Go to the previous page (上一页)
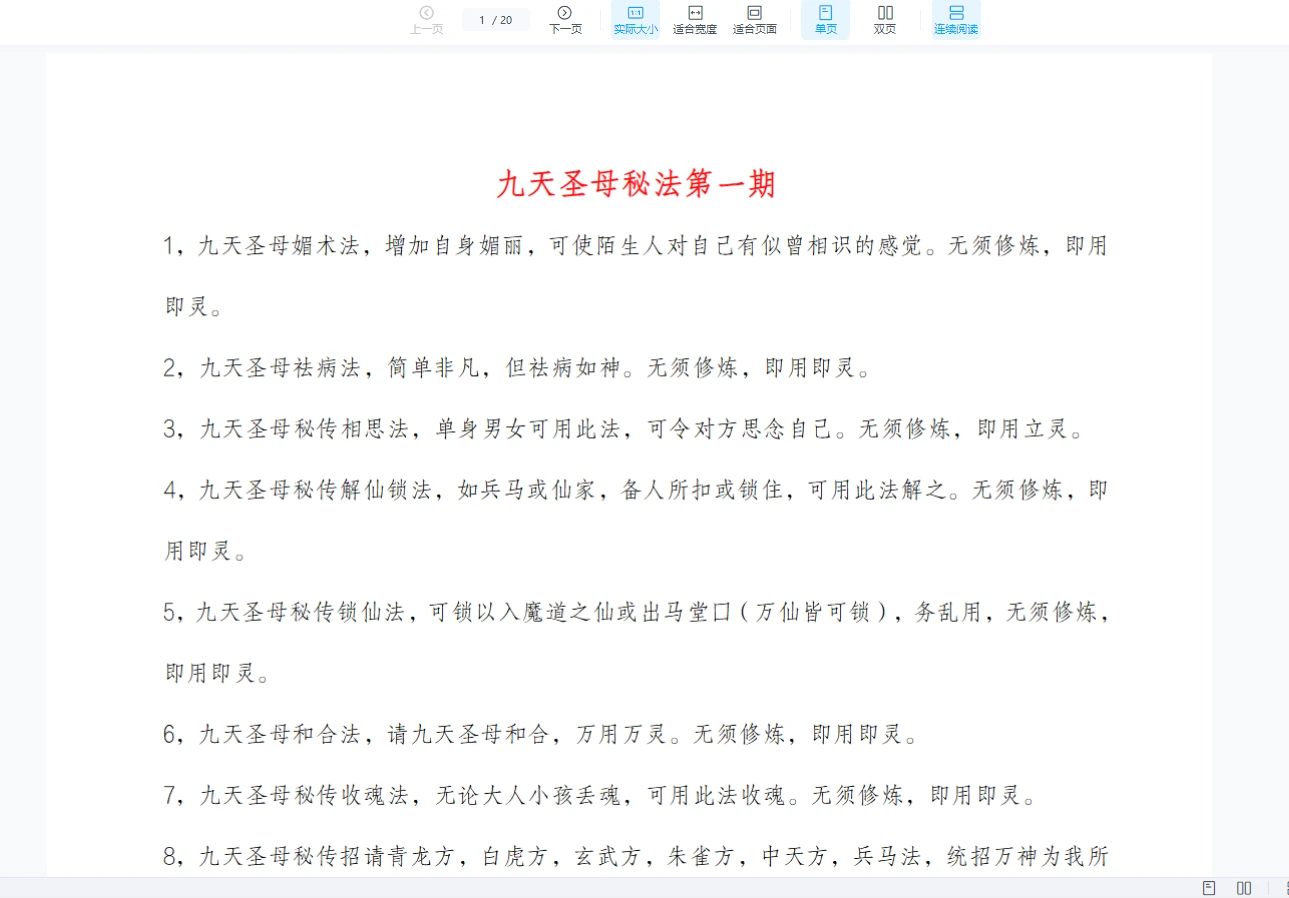Screen dimensions: 1289x898 (426, 19)
